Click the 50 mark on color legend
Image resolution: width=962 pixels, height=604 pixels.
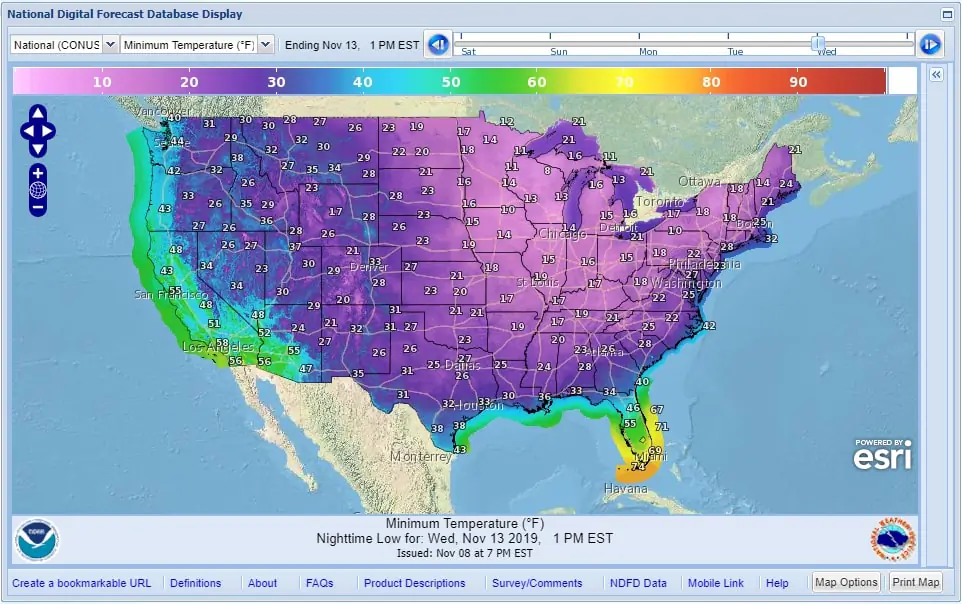pyautogui.click(x=450, y=82)
